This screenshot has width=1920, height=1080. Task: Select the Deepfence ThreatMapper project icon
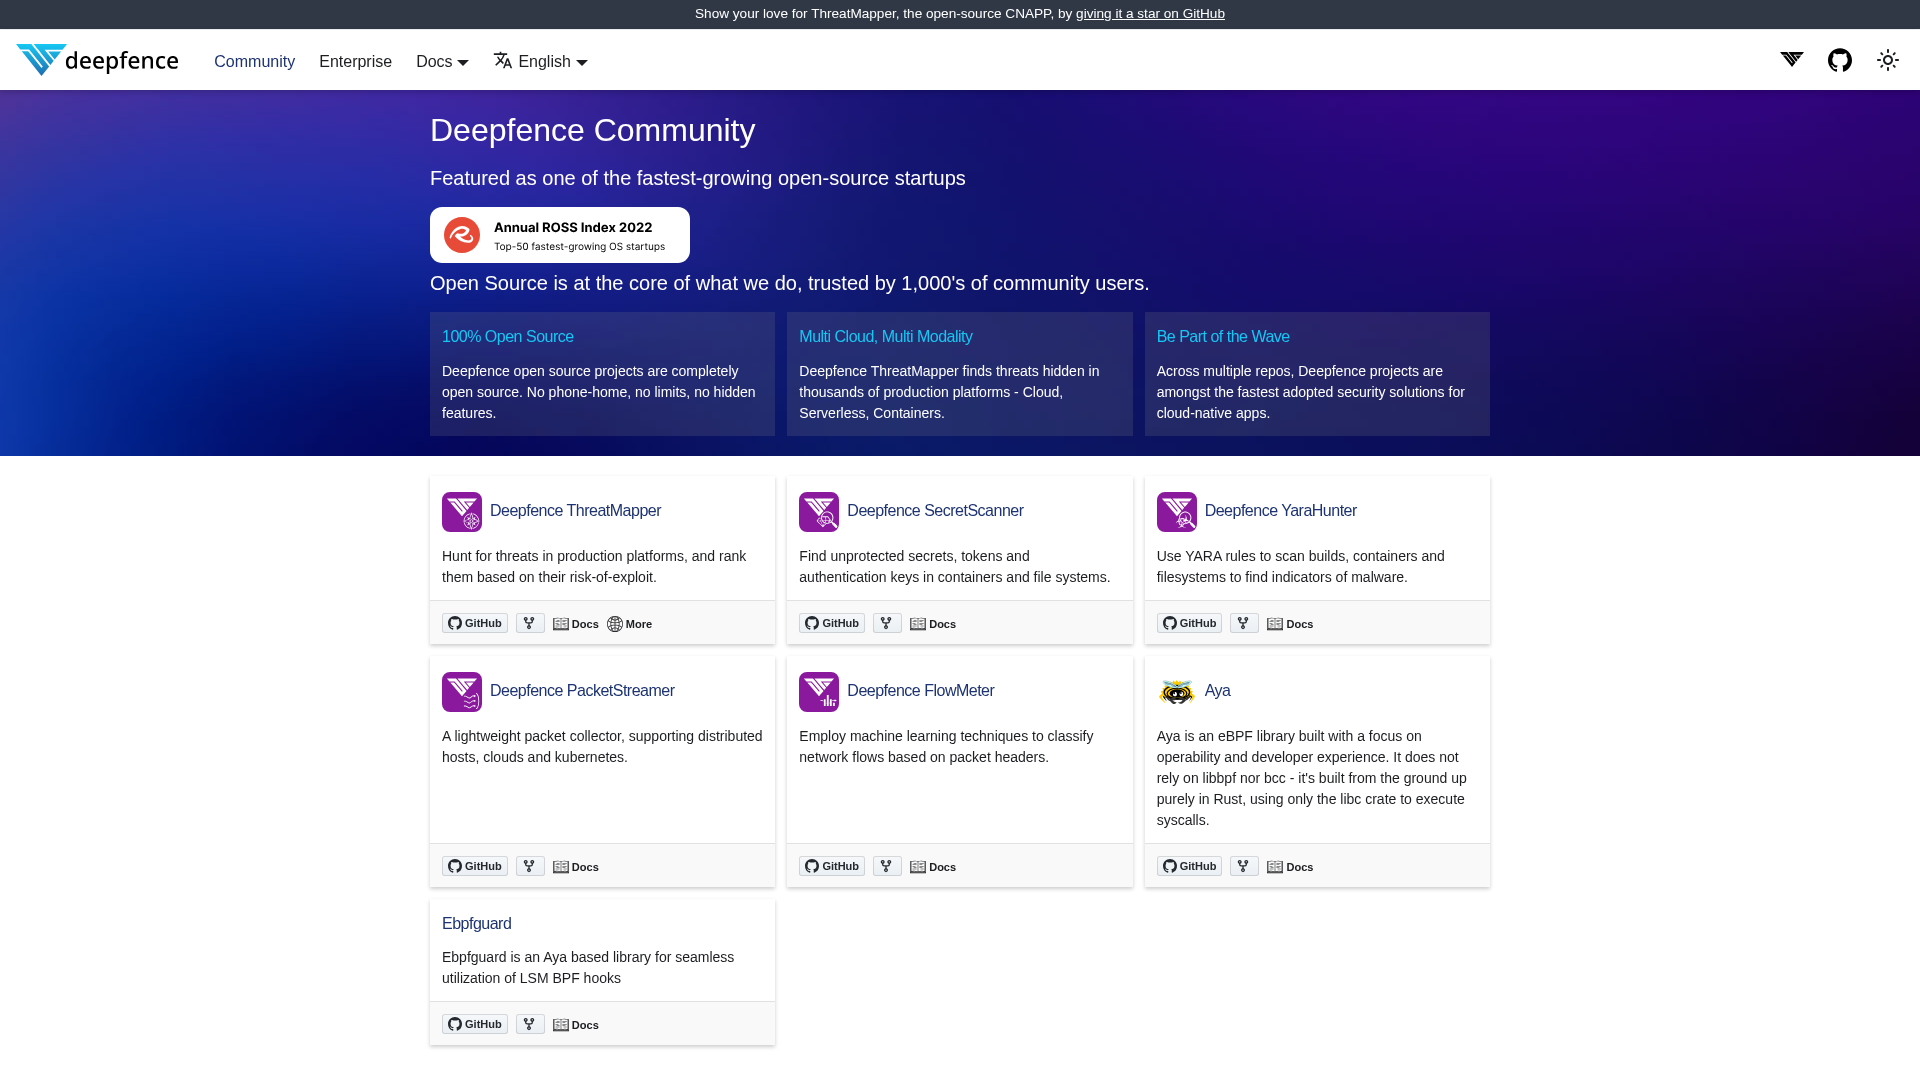click(461, 511)
